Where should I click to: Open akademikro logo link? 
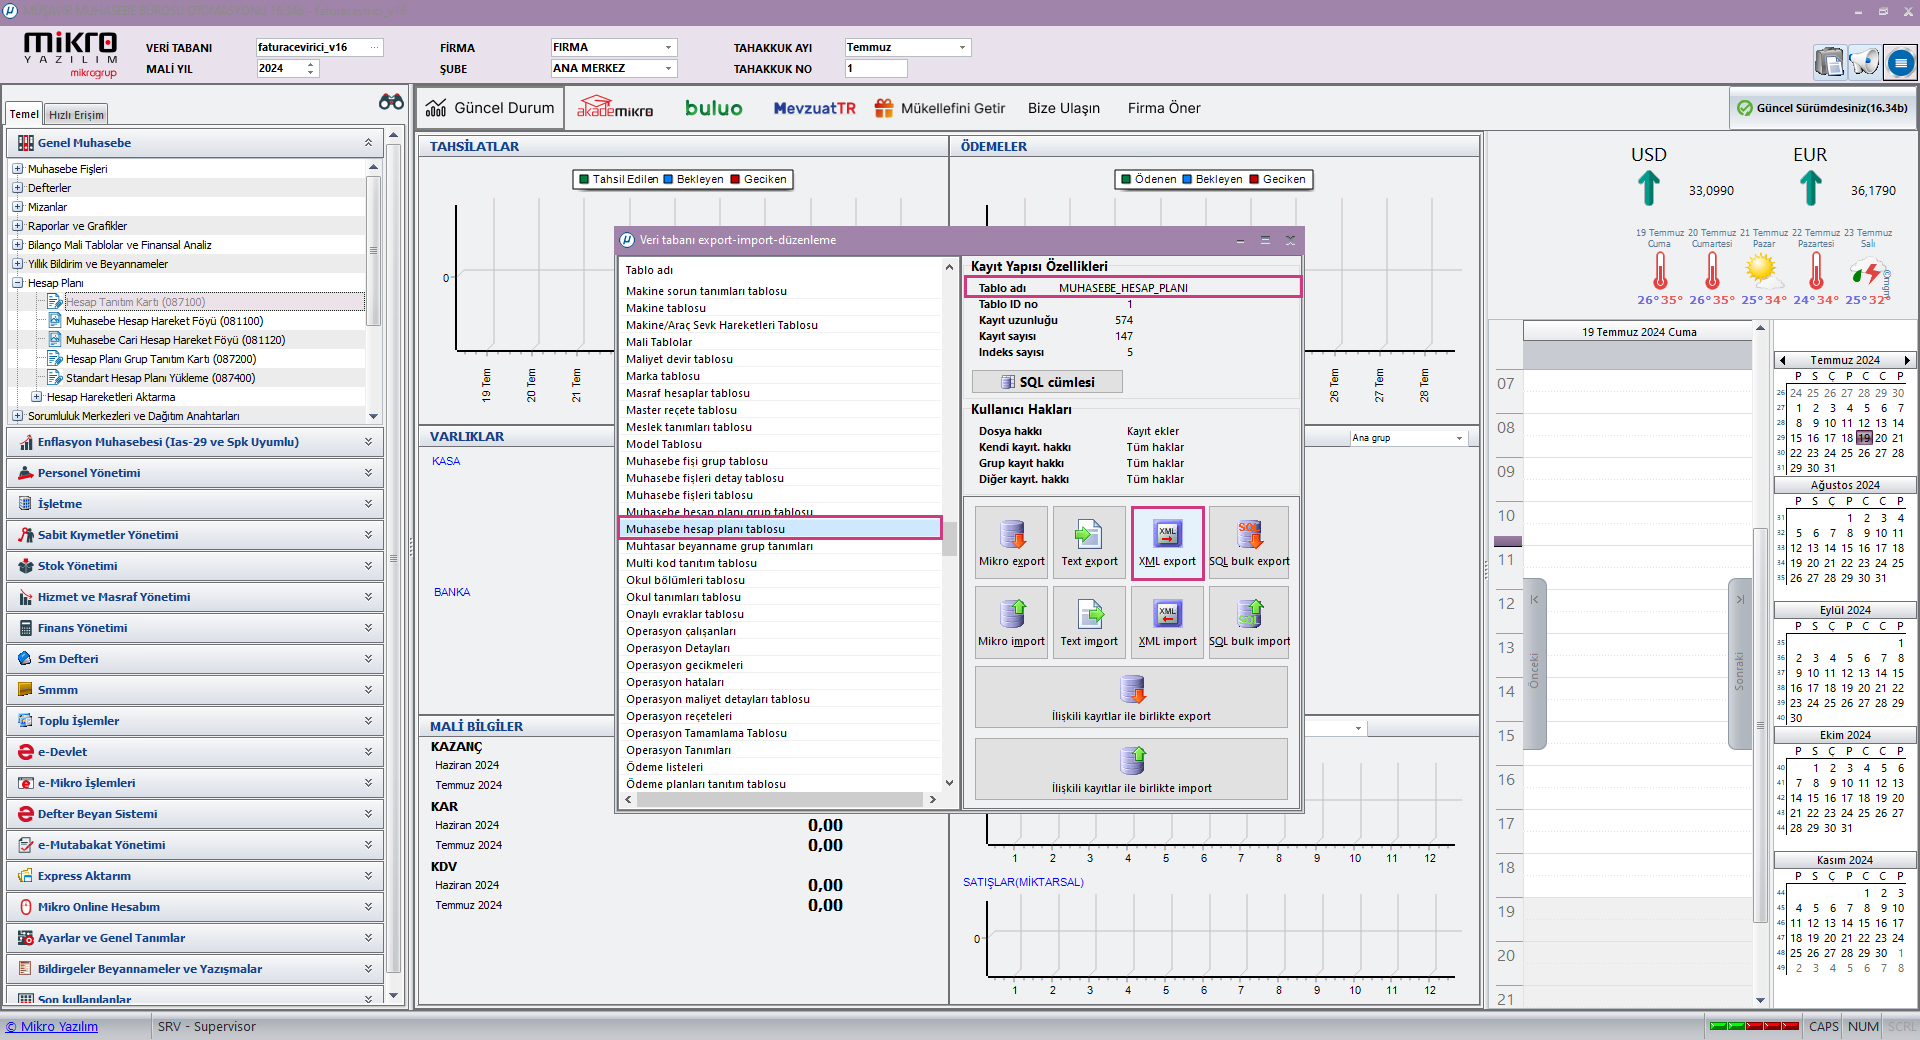click(x=615, y=107)
